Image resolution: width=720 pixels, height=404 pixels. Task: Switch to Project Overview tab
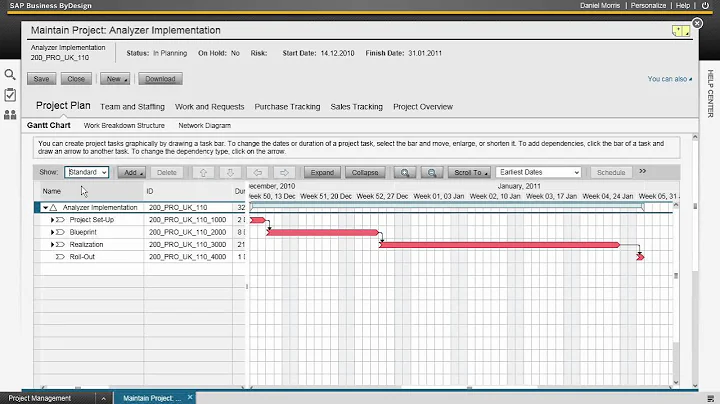(423, 107)
